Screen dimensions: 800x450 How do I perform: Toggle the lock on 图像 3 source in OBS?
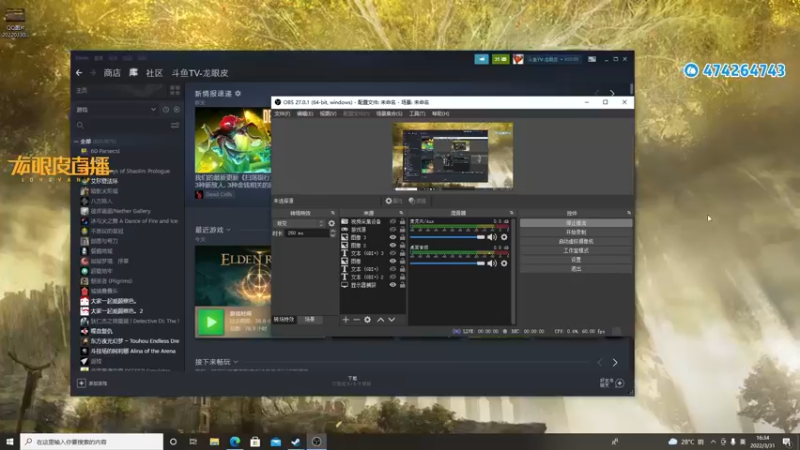(x=403, y=237)
